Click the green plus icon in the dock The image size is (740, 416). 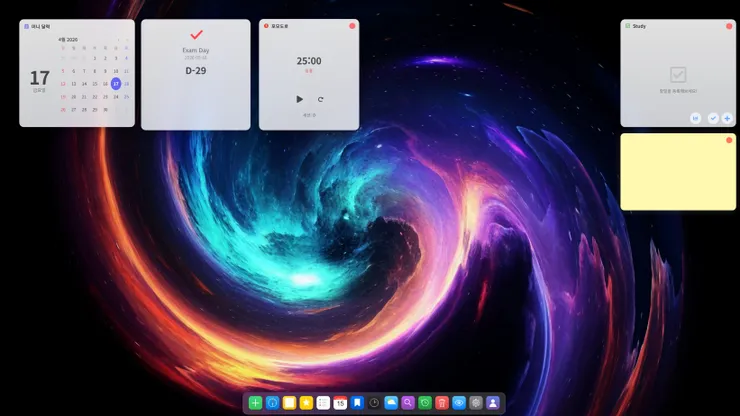pyautogui.click(x=255, y=403)
